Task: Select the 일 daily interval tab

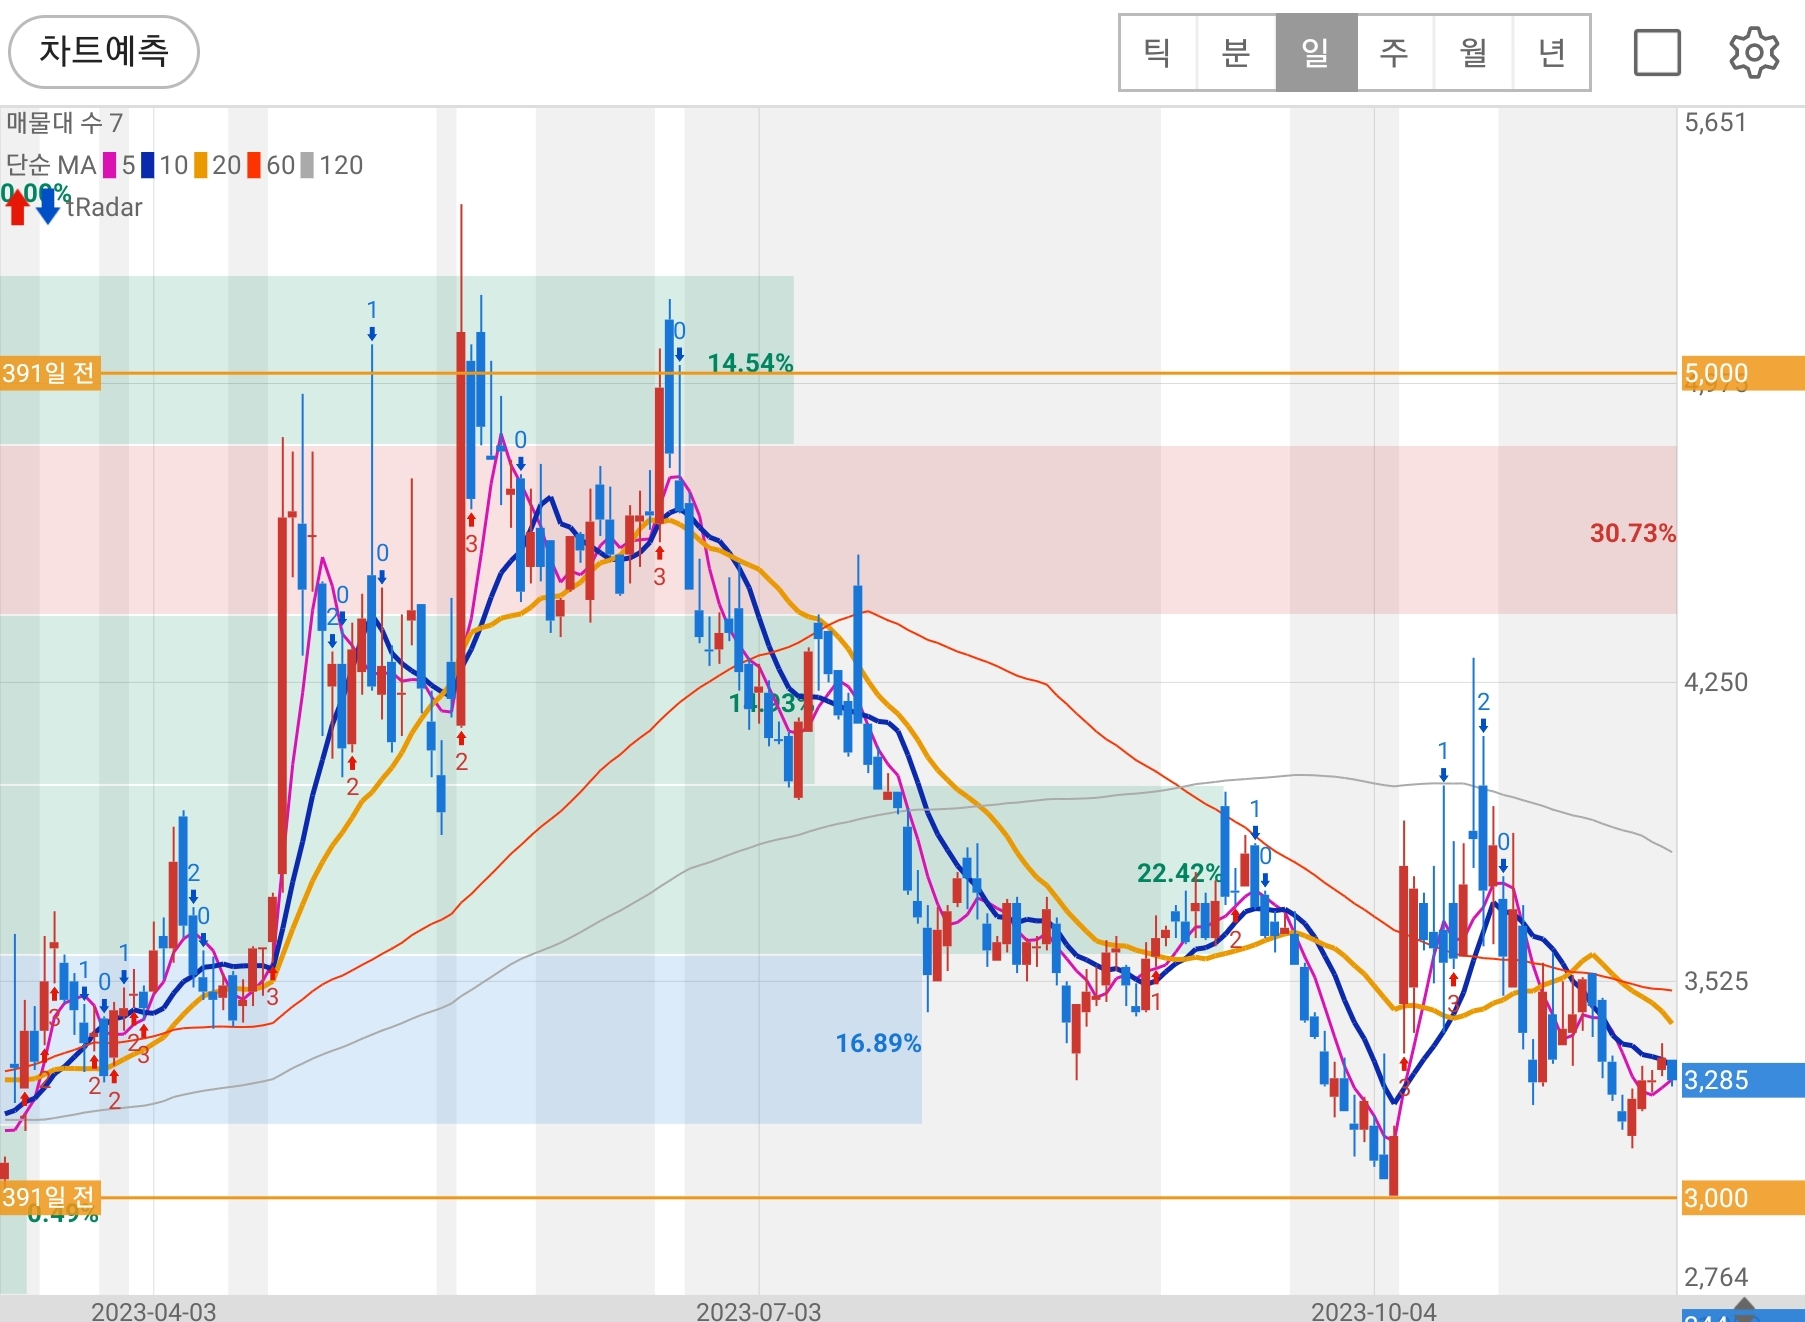Action: (x=1316, y=52)
